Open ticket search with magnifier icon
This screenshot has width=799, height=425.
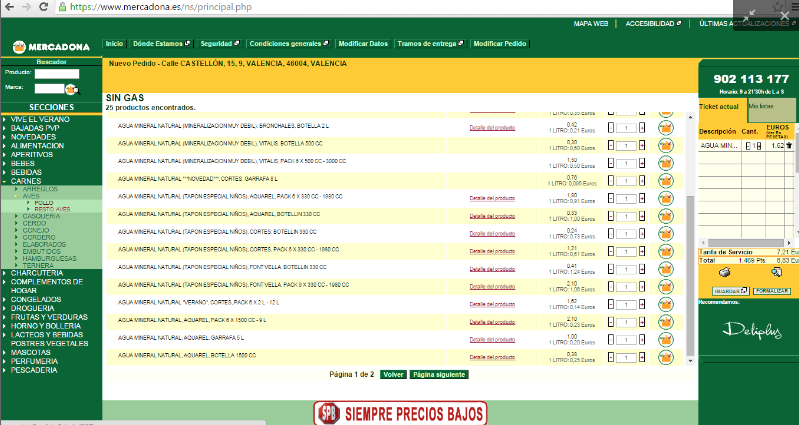(x=776, y=273)
